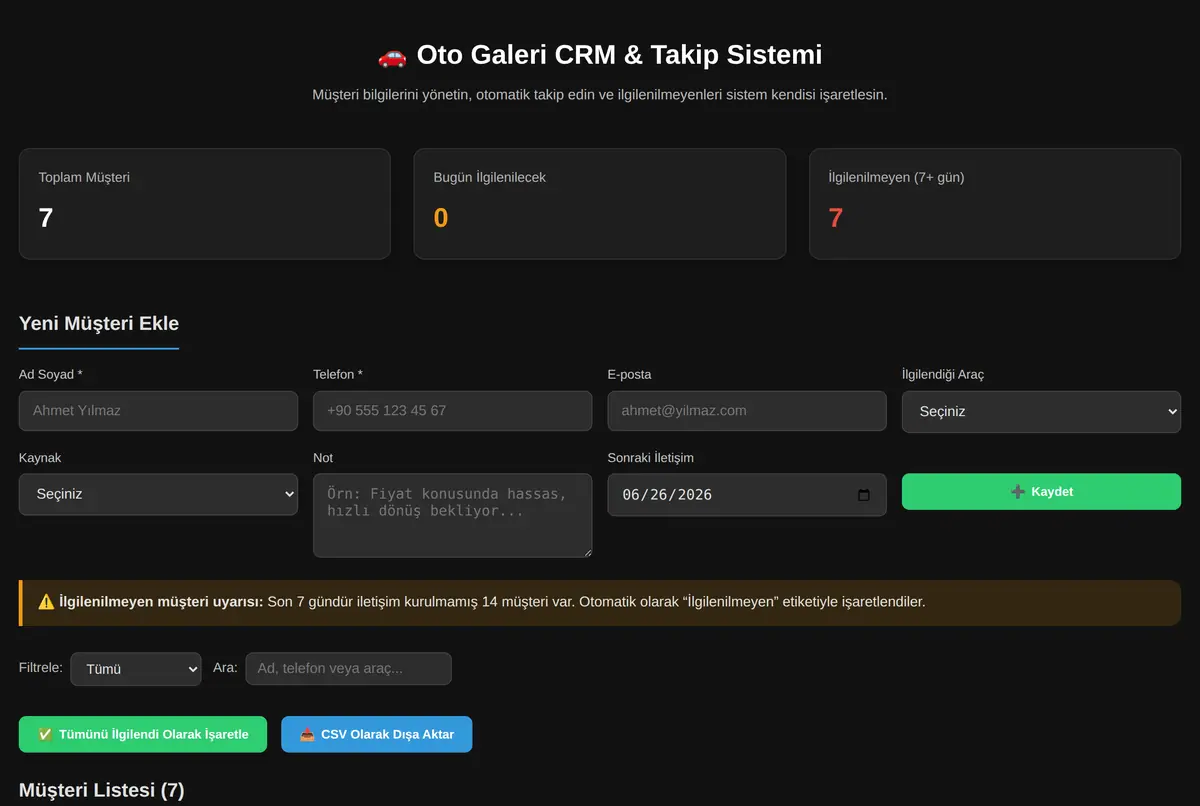
Task: Click the İlgilenilmeyen müşteri uyarısı text
Action: pos(161,602)
